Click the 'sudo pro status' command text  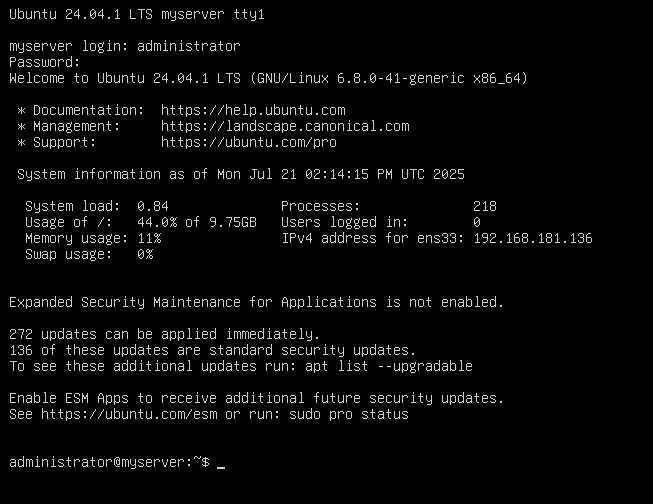(349, 414)
